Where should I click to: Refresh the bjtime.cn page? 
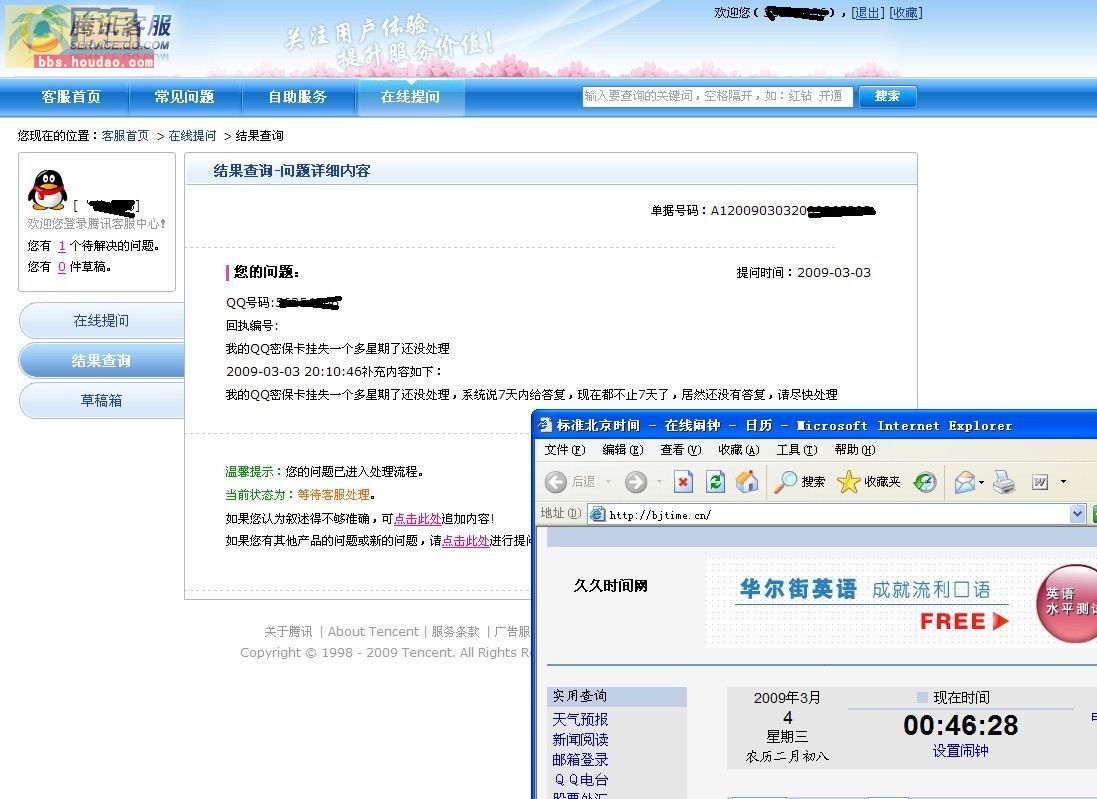[715, 482]
